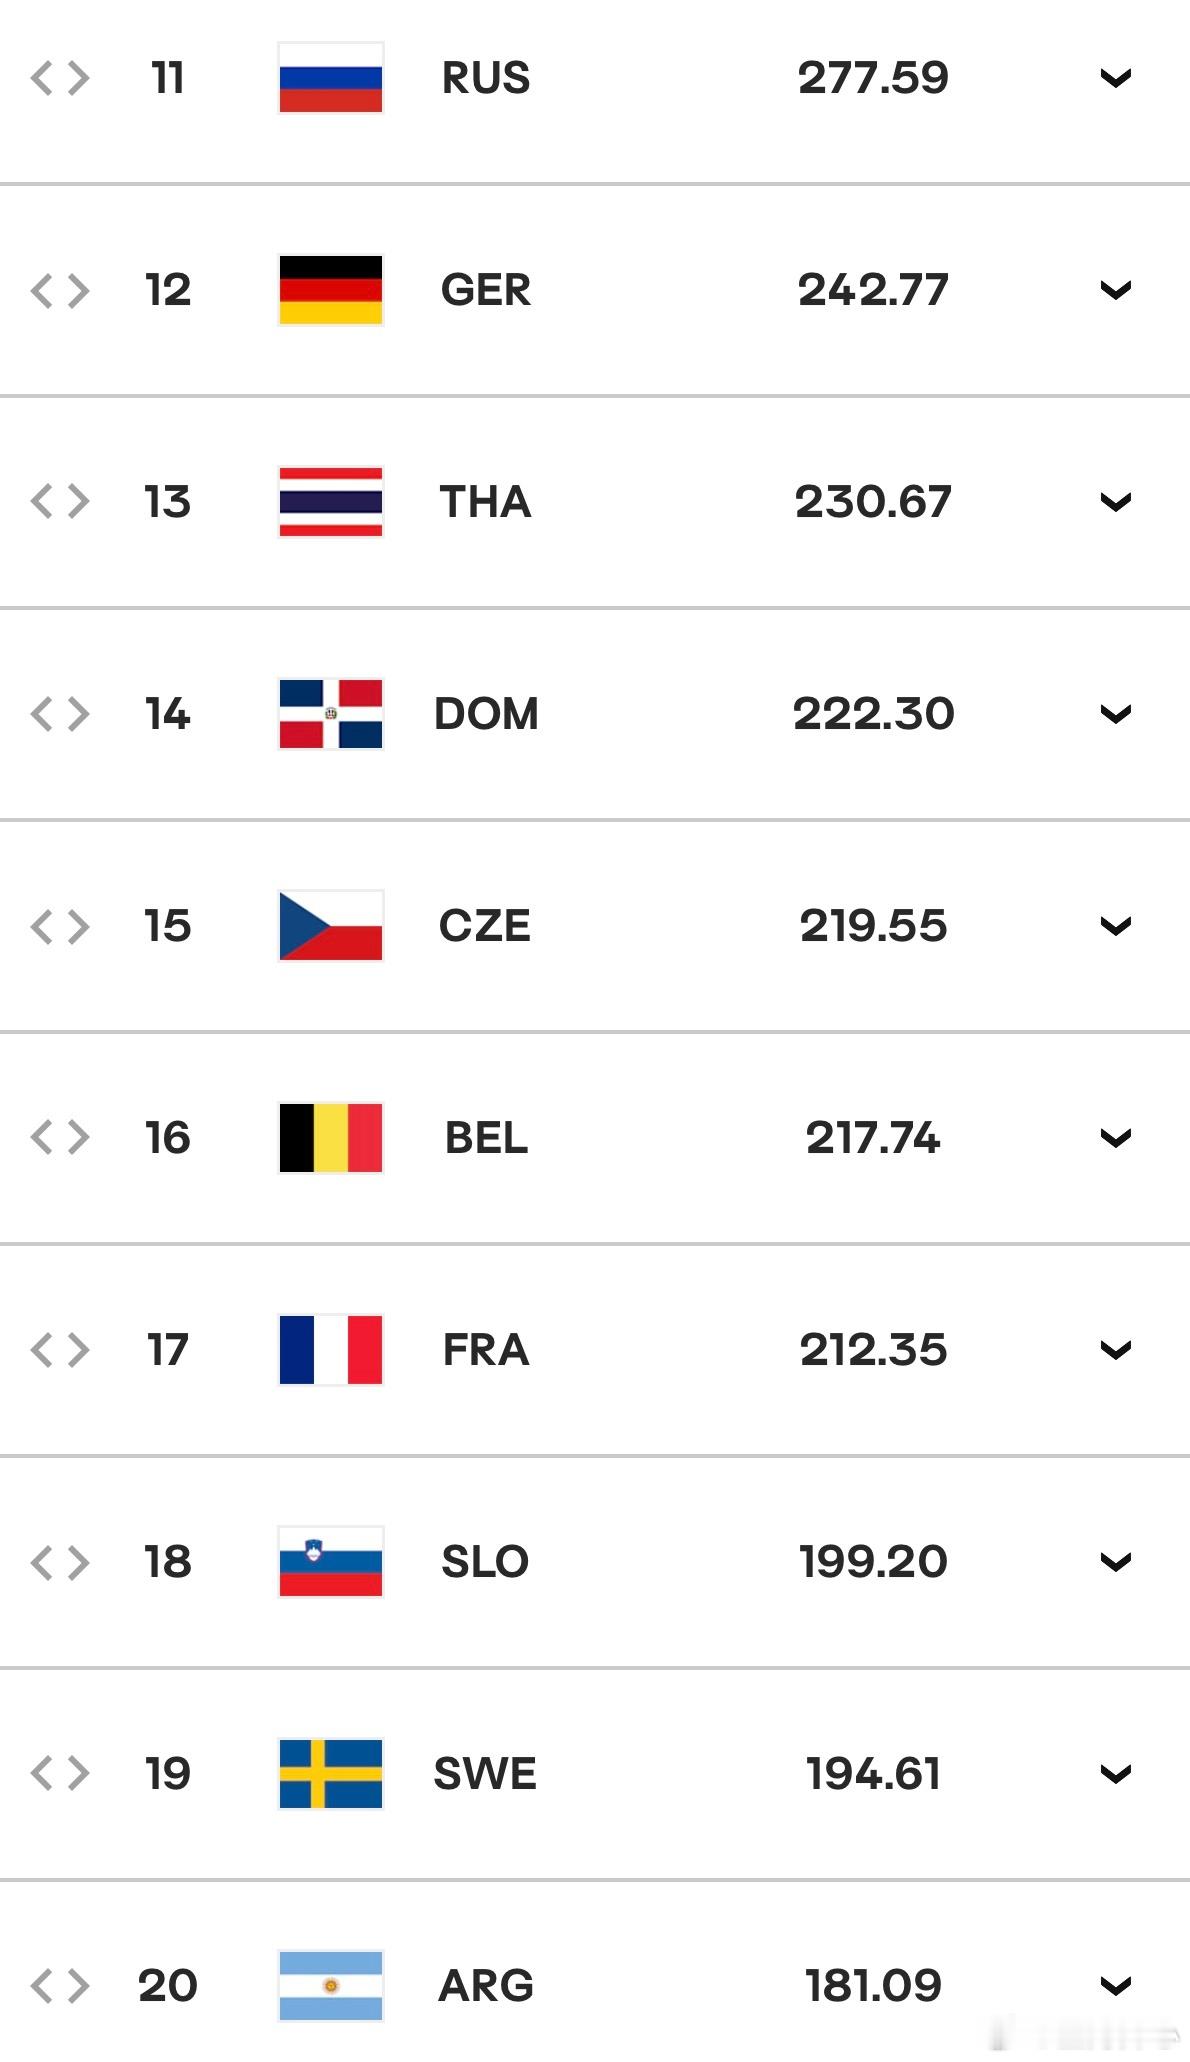
Task: Click the DOM team name
Action: (486, 714)
